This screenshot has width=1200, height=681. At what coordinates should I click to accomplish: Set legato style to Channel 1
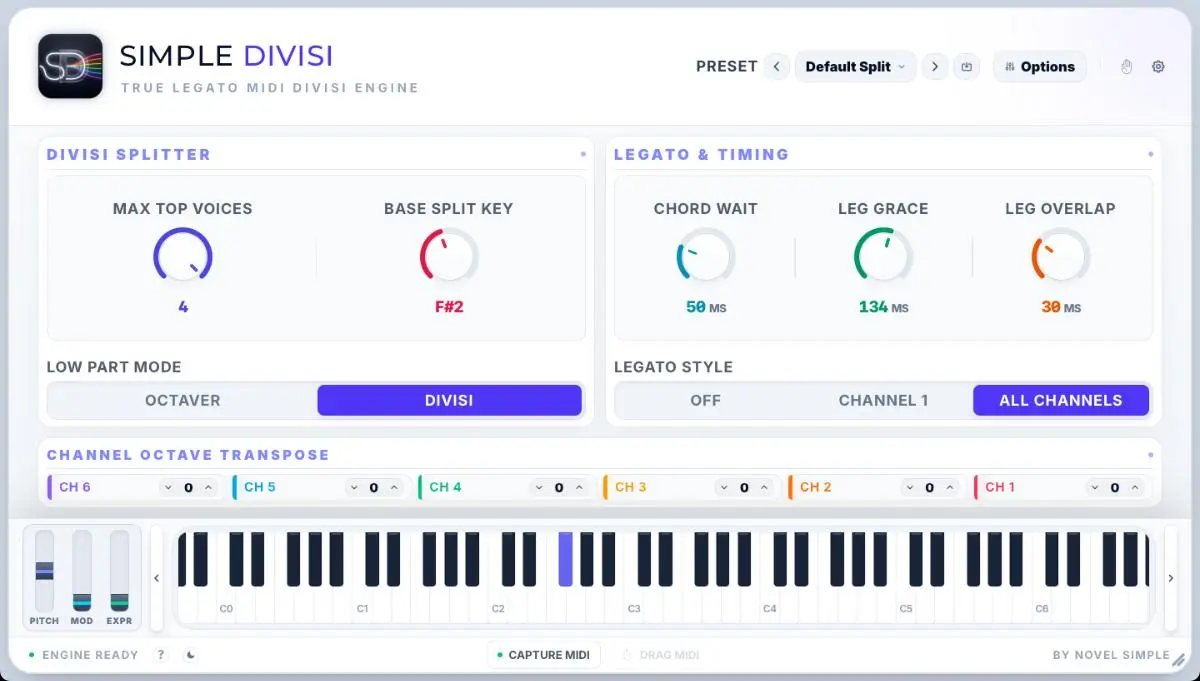883,400
